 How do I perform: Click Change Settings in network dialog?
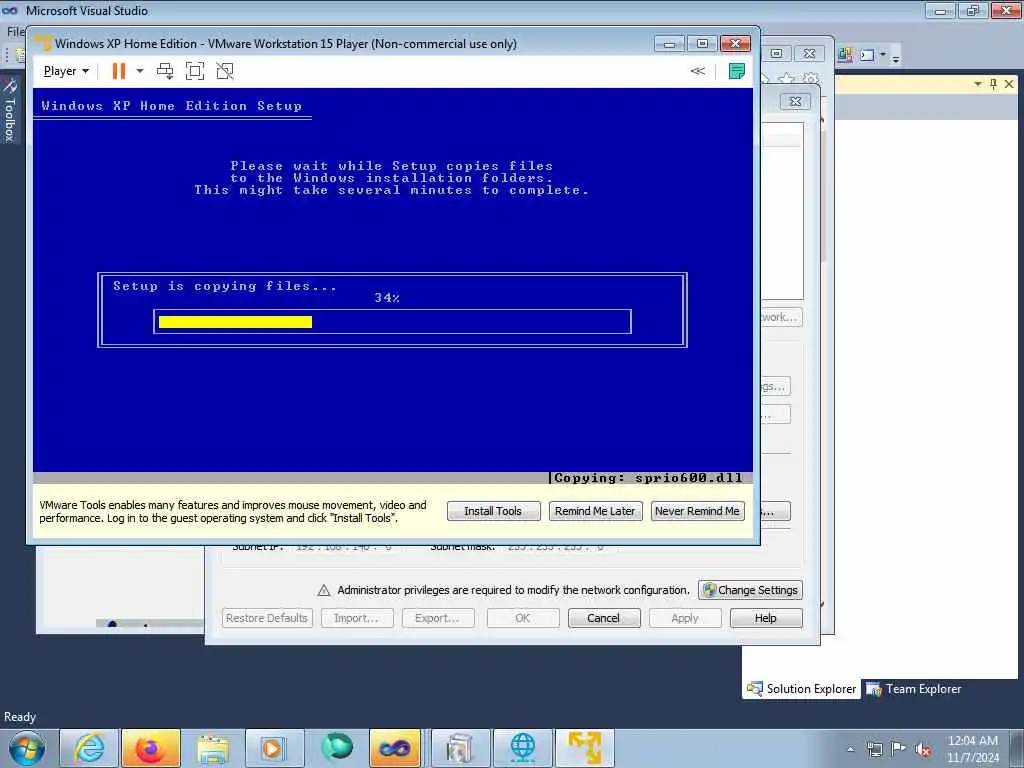click(750, 590)
